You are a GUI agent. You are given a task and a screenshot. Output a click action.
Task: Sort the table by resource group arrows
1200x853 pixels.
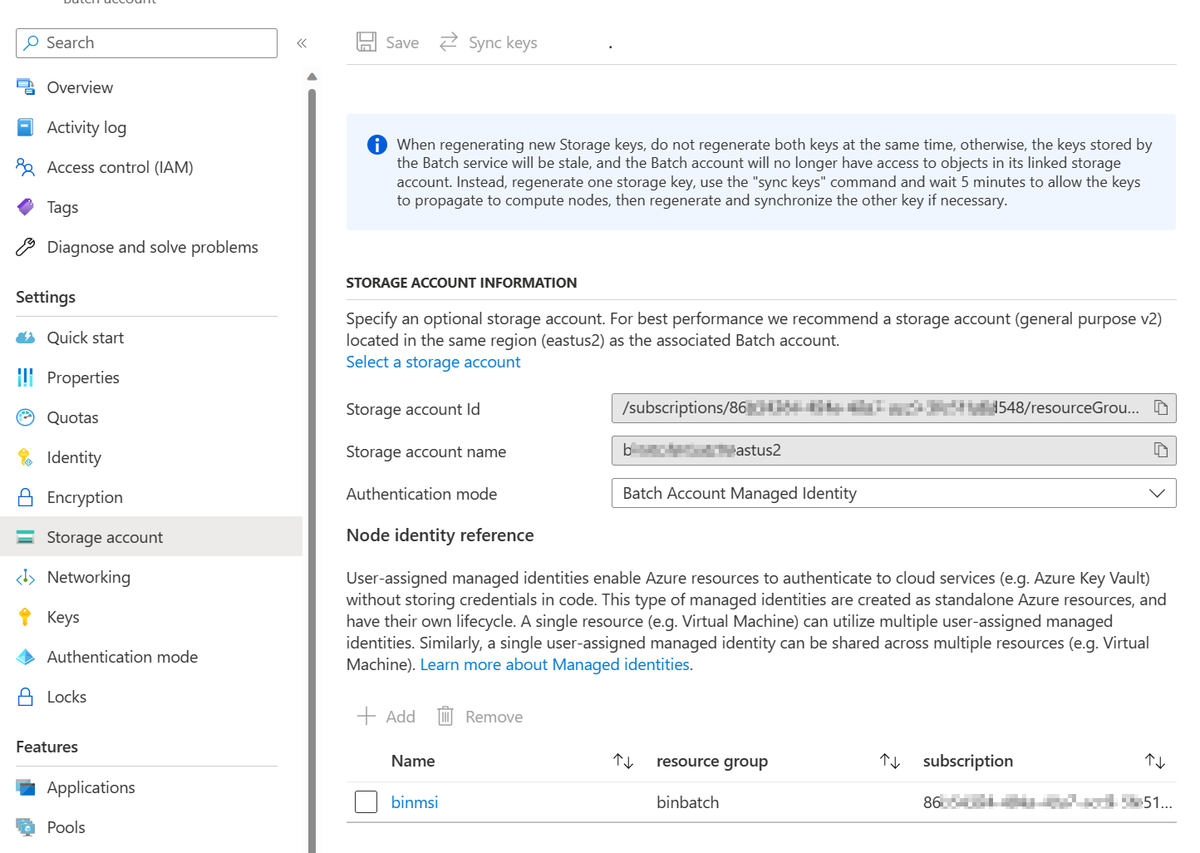point(890,761)
